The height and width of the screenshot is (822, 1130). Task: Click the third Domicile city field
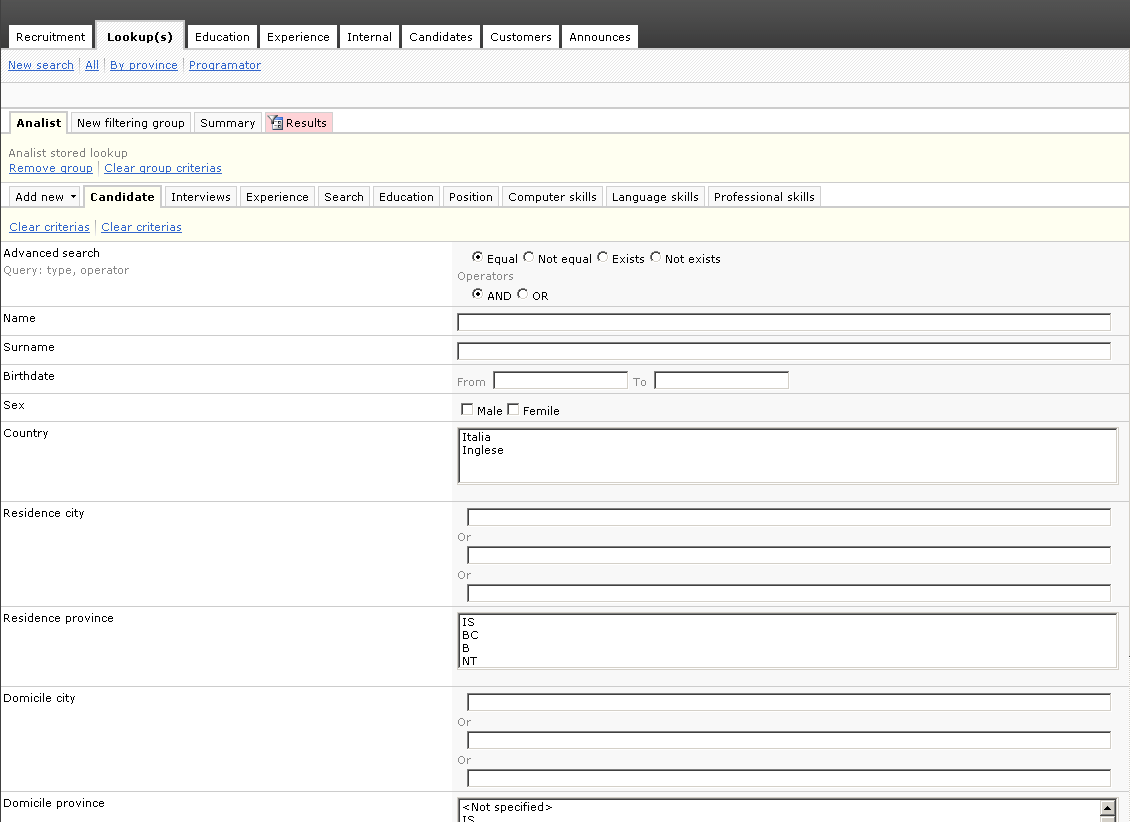[789, 778]
